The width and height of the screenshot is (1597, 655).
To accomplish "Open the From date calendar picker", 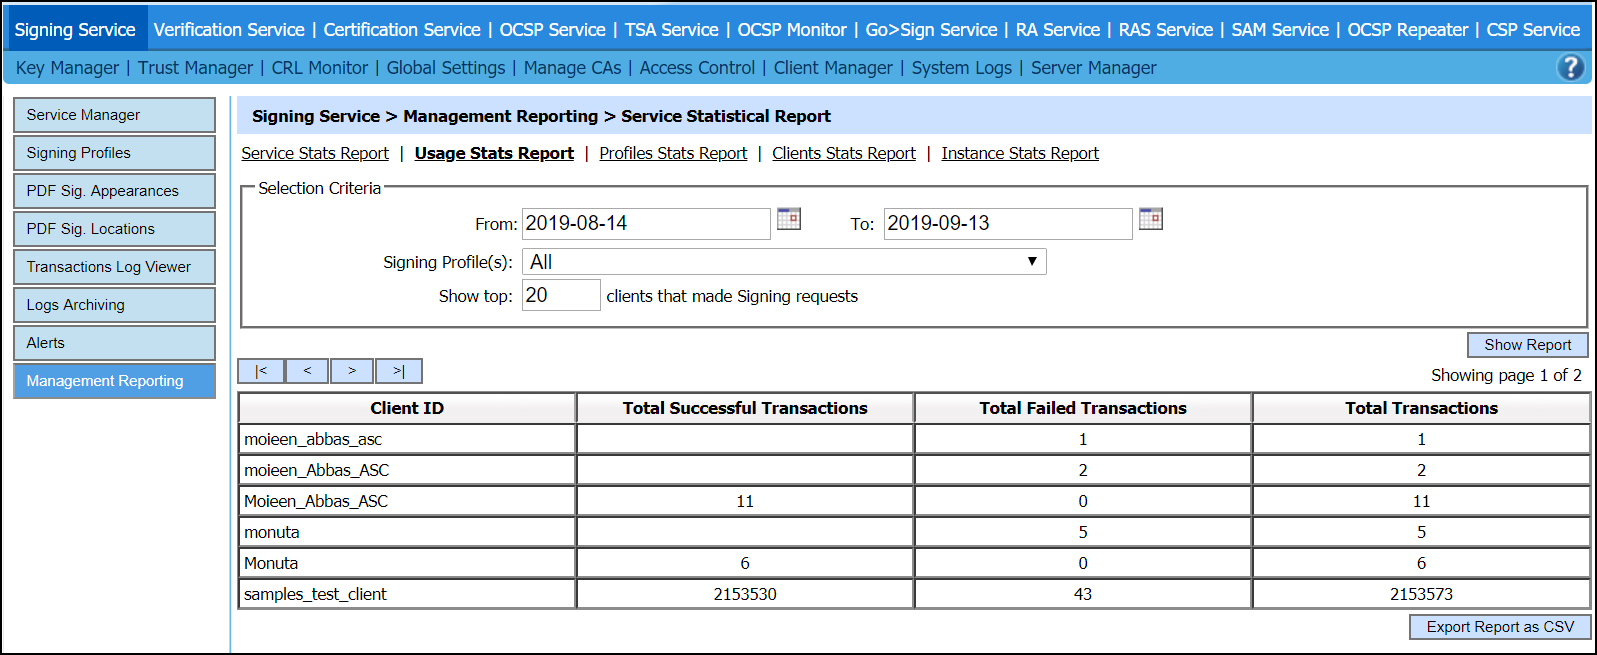I will 789,219.
